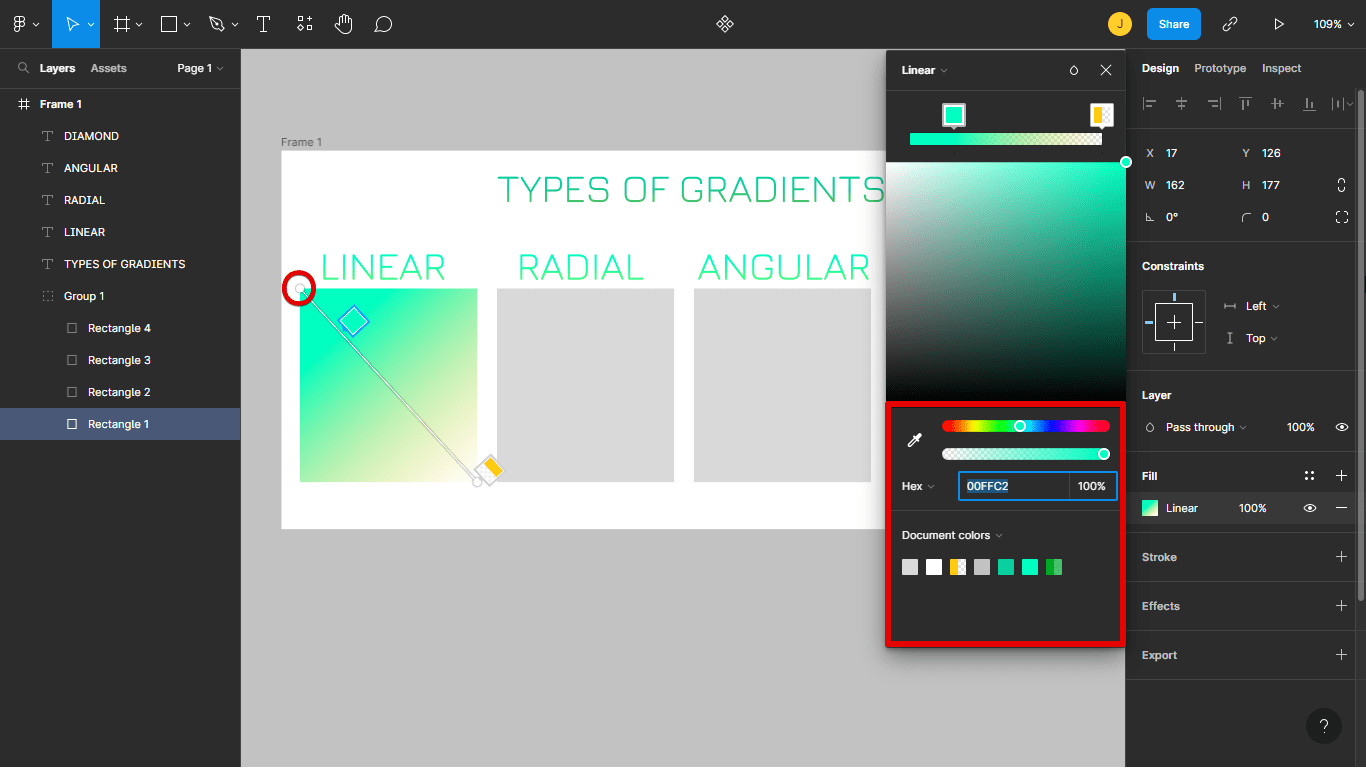The height and width of the screenshot is (768, 1366).
Task: Open the Linear gradient type dropdown
Action: pyautogui.click(x=922, y=70)
